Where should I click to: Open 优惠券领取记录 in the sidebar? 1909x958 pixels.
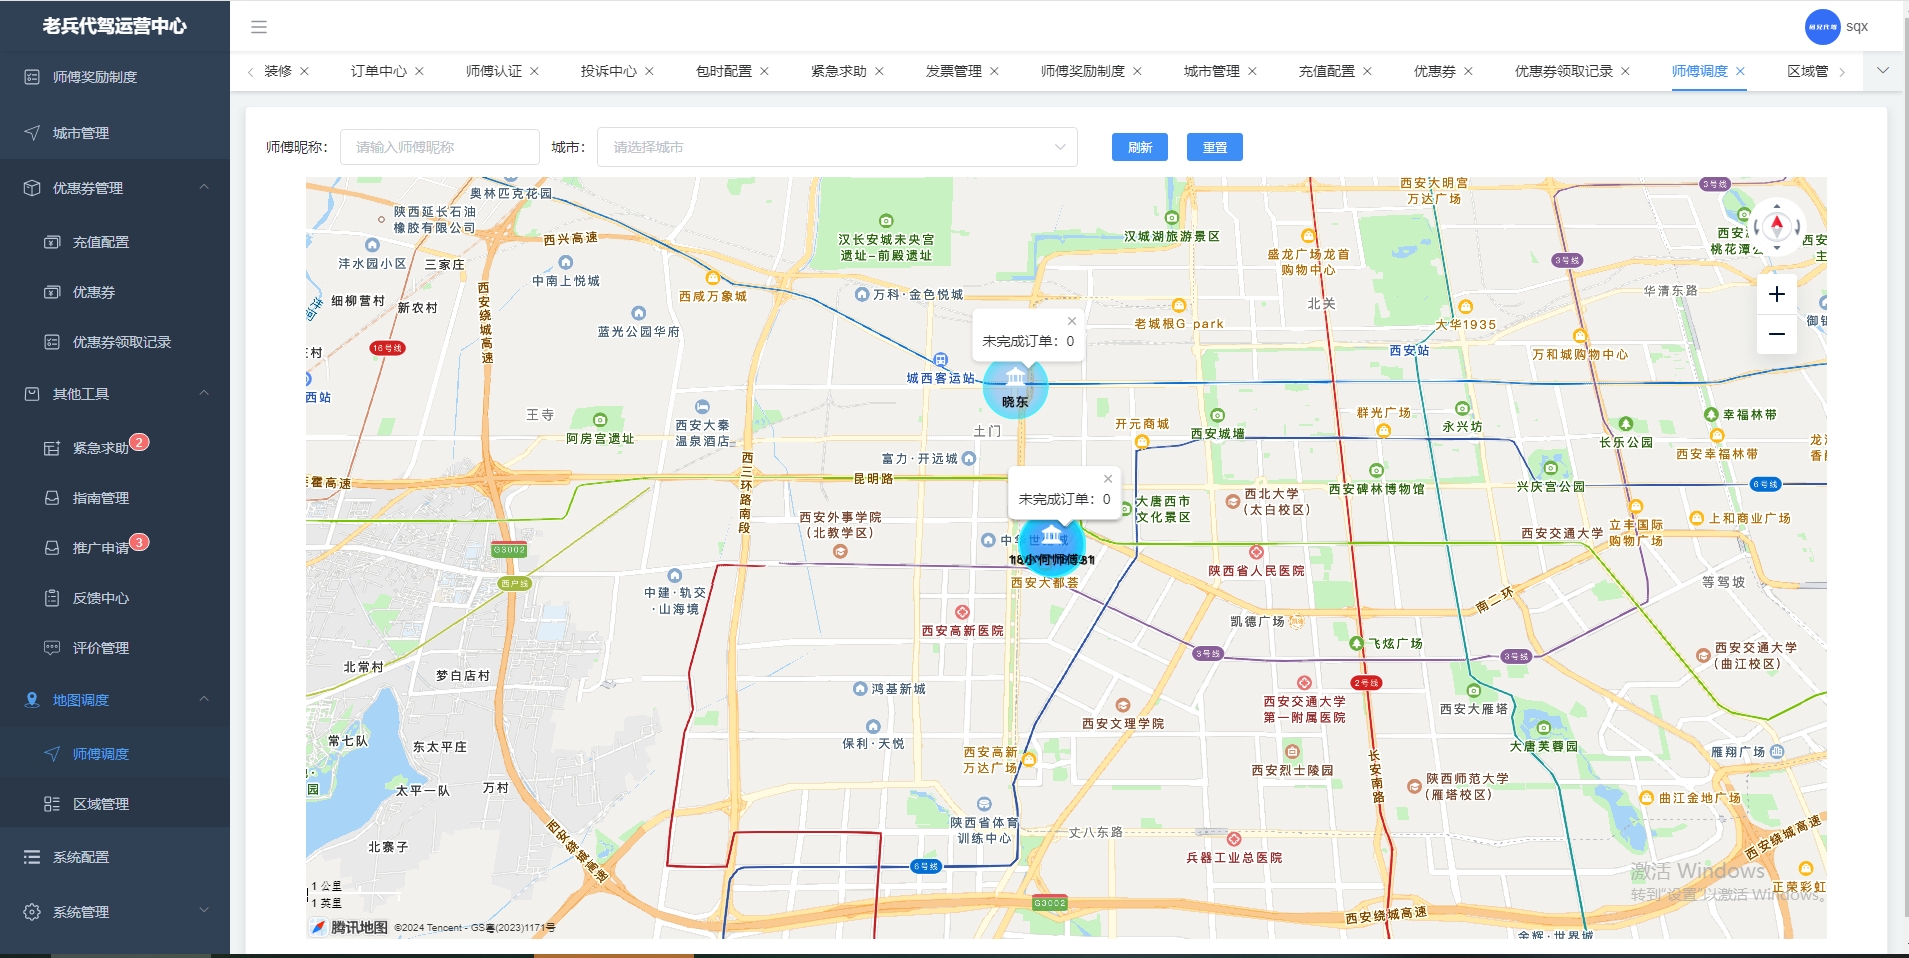tap(115, 342)
